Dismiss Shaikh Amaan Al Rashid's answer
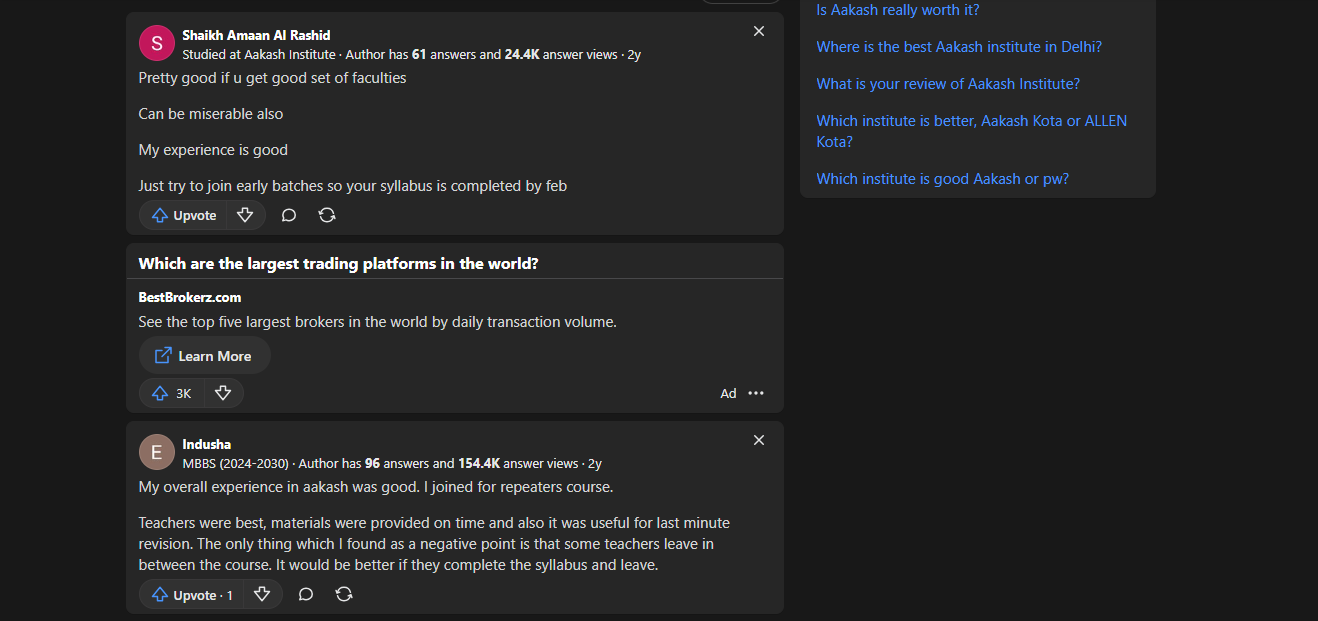Screen dimensions: 1318x621 pos(759,31)
